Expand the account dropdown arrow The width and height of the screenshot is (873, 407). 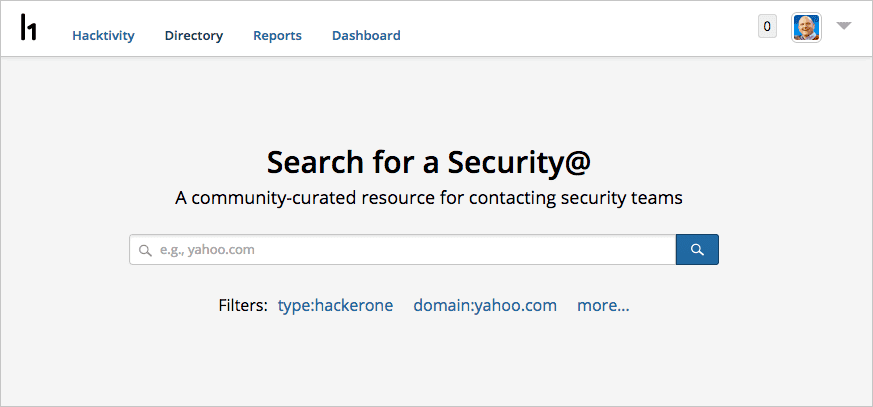[844, 27]
